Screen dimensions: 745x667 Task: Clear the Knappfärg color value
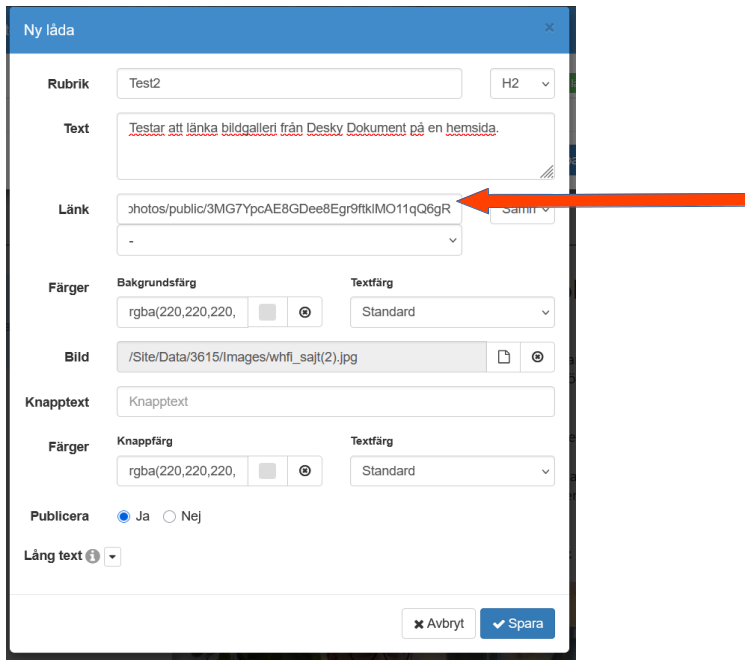pos(305,471)
